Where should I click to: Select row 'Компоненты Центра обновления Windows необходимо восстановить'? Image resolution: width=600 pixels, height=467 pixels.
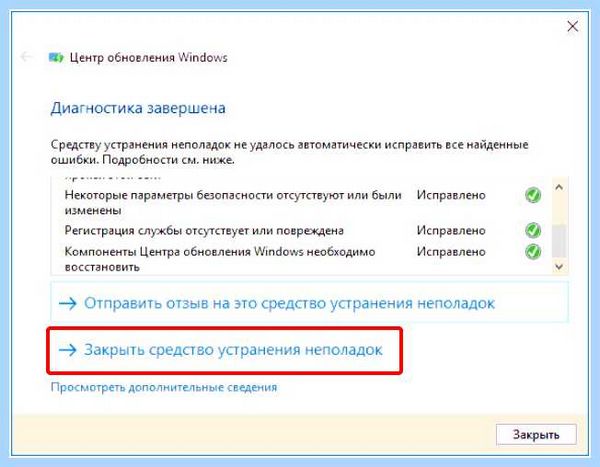click(x=302, y=259)
